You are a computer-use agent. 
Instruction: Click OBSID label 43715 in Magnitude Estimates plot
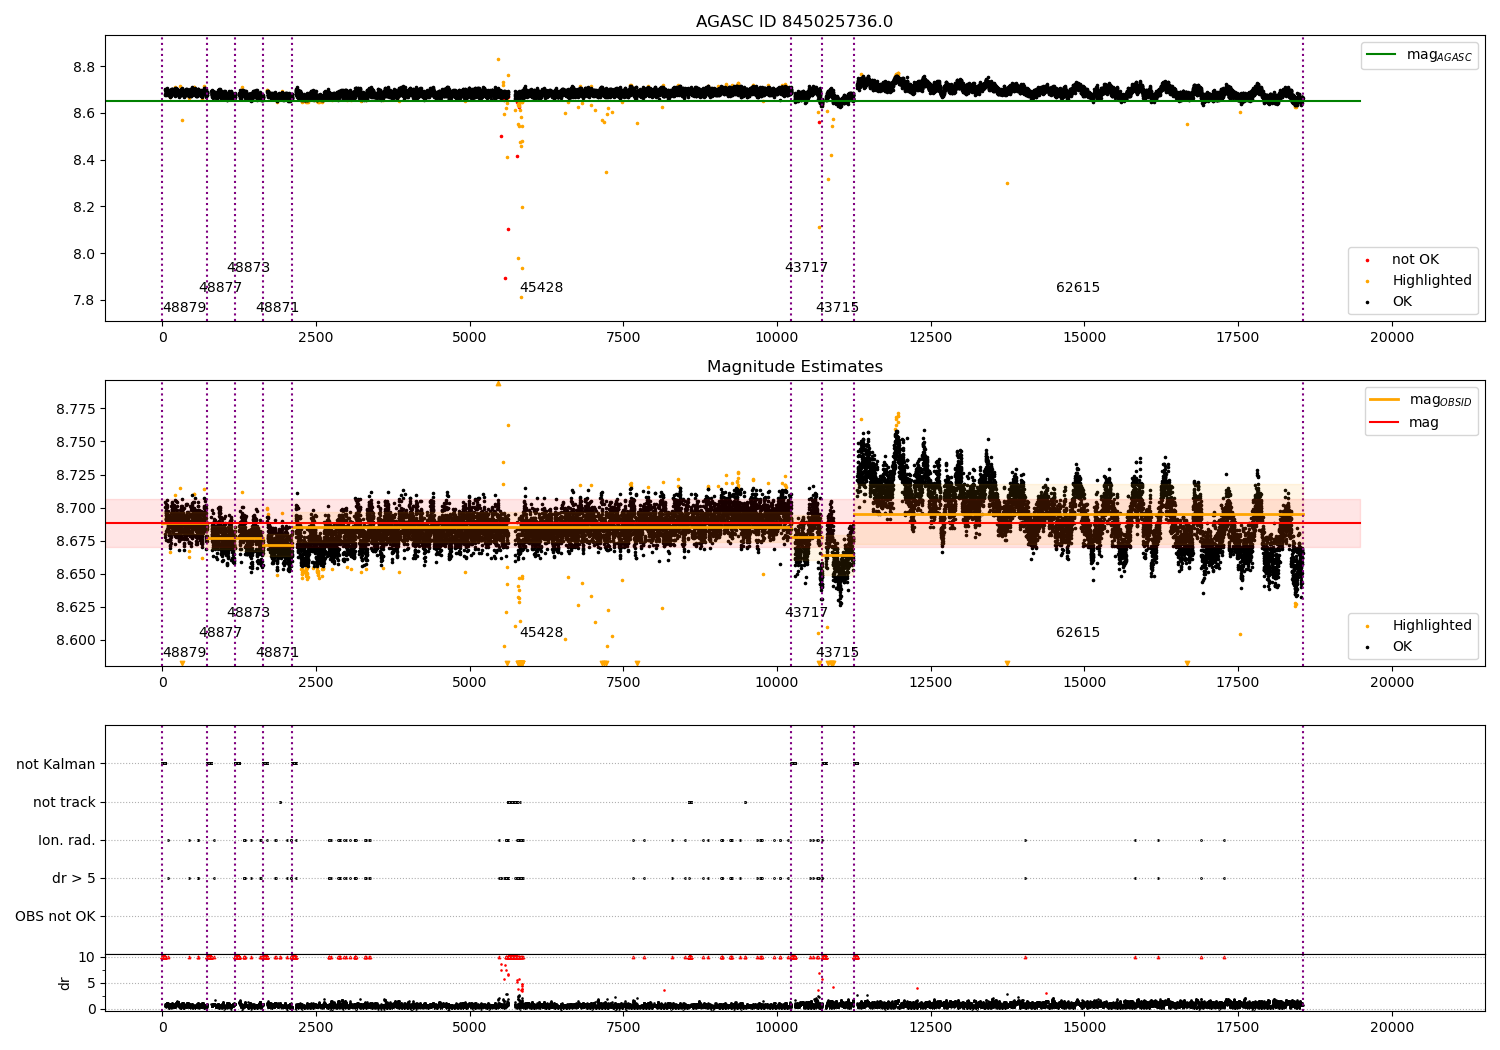[837, 653]
